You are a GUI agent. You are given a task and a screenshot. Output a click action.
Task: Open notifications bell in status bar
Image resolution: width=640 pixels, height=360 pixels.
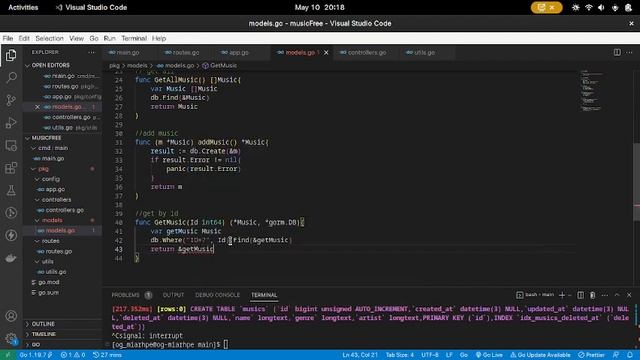click(630, 355)
